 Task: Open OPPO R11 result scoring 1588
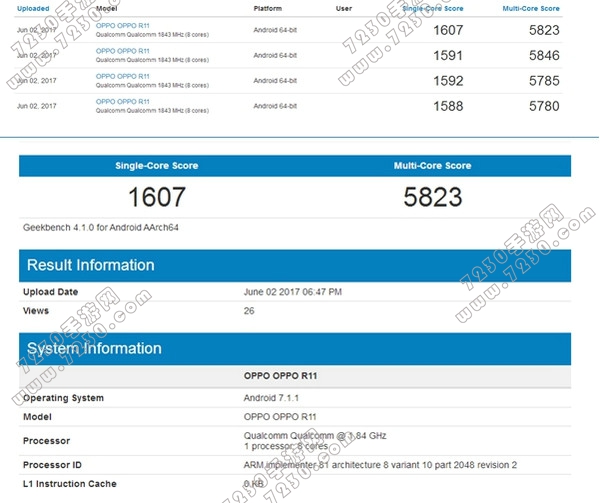click(x=122, y=101)
